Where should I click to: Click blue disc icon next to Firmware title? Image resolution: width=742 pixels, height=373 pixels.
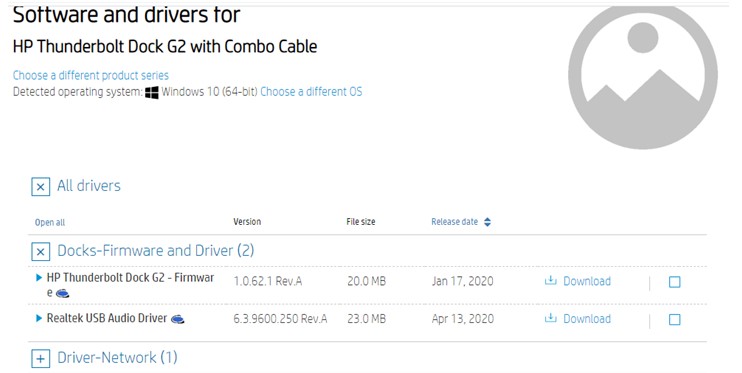coord(62,294)
